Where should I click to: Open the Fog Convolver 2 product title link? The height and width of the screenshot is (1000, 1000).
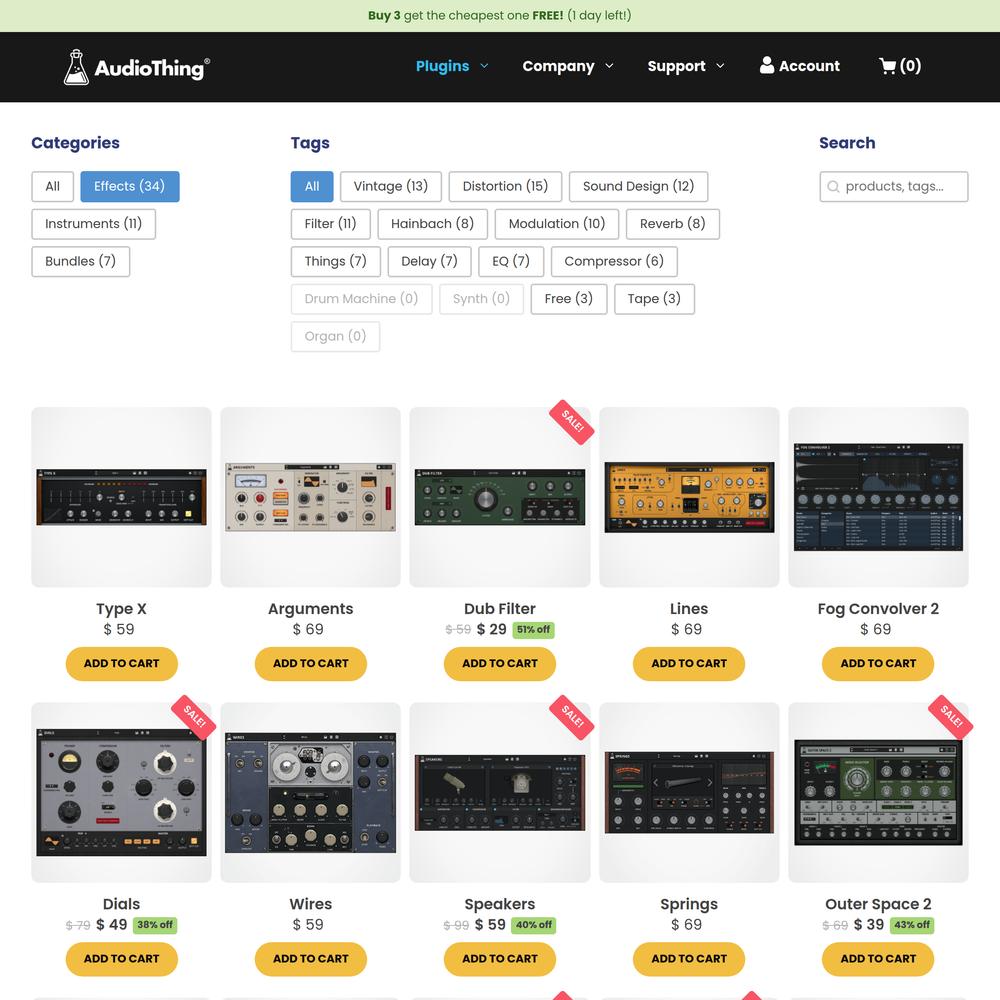(x=877, y=609)
